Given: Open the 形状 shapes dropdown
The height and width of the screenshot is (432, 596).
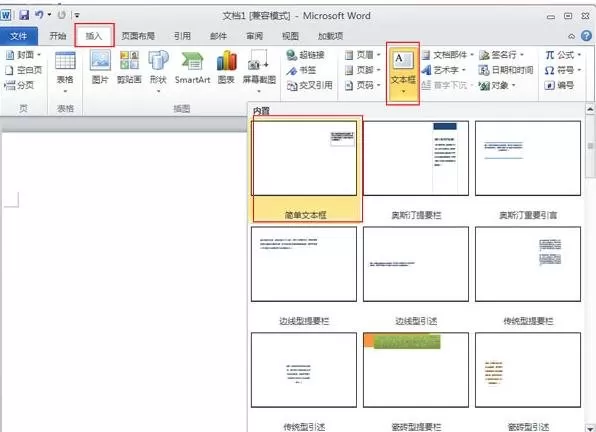Looking at the screenshot, I should pyautogui.click(x=158, y=72).
